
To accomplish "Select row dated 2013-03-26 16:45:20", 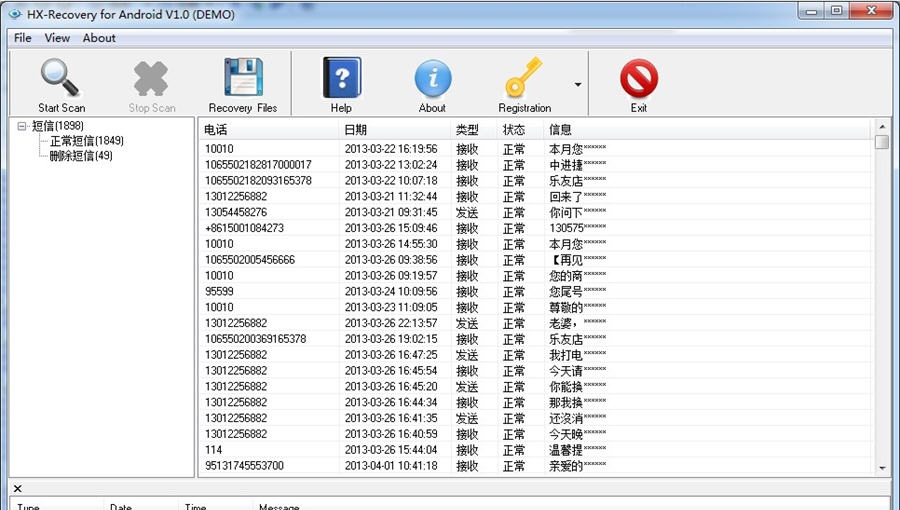I will tap(535, 386).
